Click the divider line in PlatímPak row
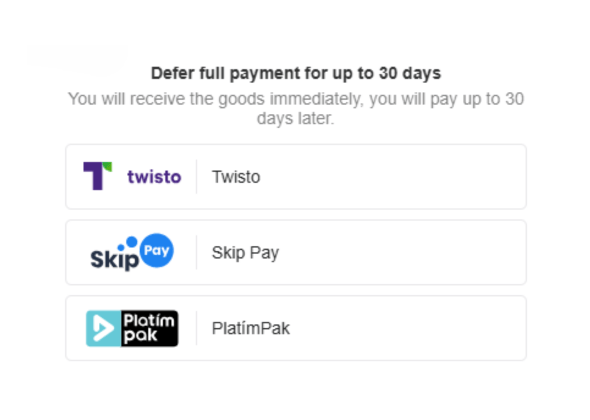Screen dimensions: 590x420 [196, 328]
